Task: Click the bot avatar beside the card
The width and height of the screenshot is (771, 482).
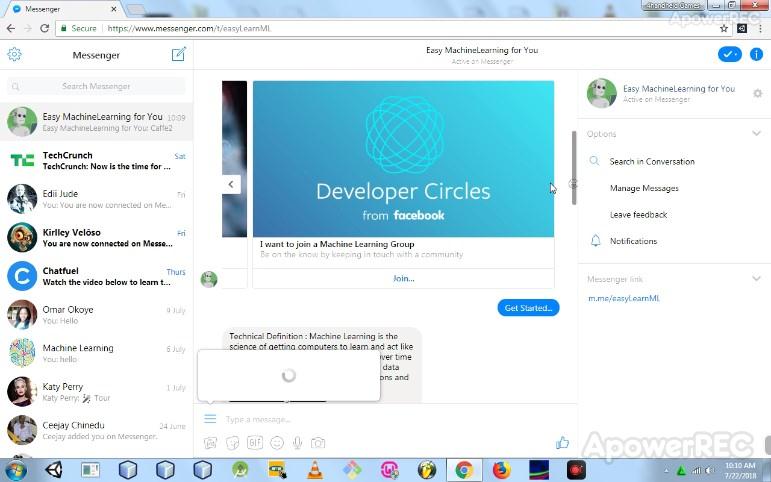Action: (209, 279)
